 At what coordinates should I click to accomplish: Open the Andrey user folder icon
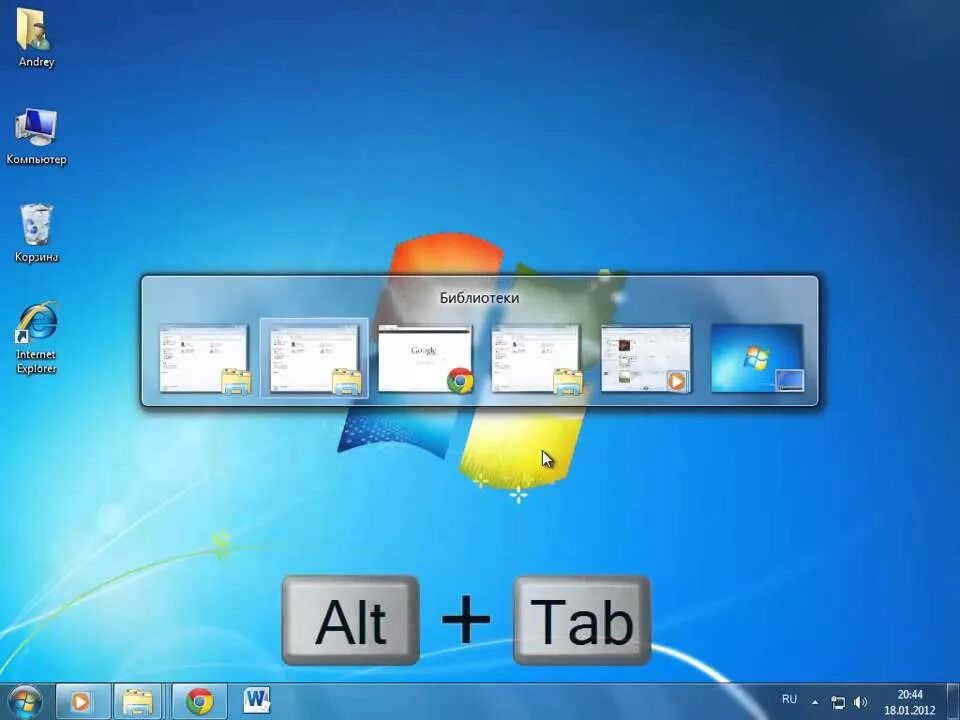pos(35,38)
